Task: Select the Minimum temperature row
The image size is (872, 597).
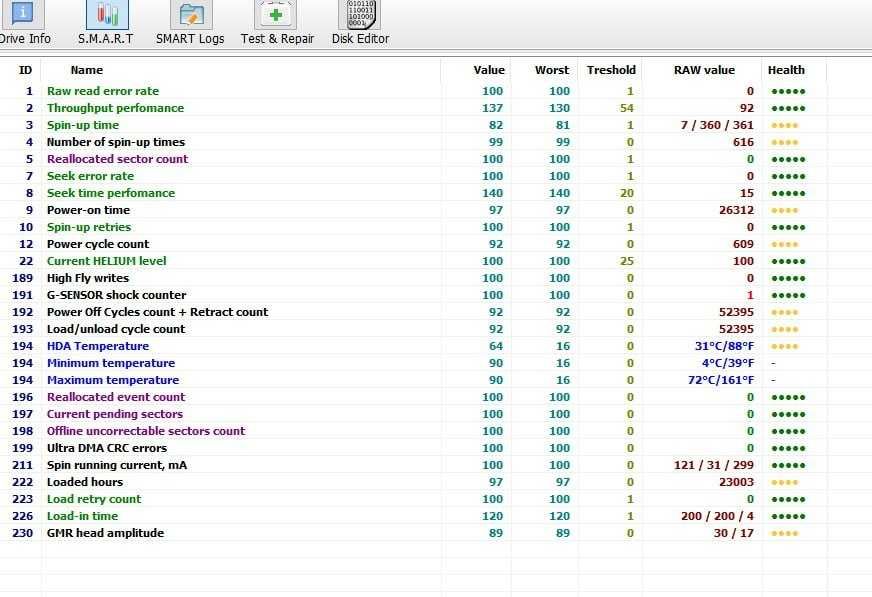Action: pyautogui.click(x=413, y=363)
